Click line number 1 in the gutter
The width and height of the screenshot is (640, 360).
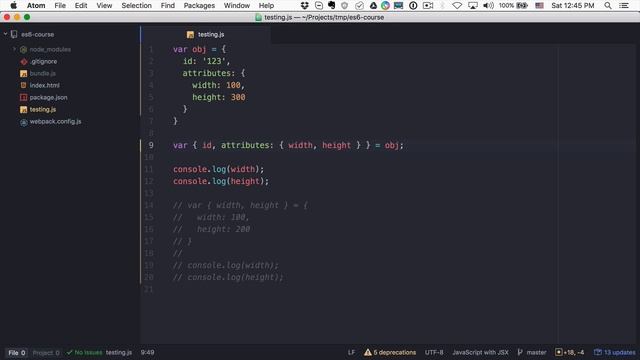click(x=151, y=49)
